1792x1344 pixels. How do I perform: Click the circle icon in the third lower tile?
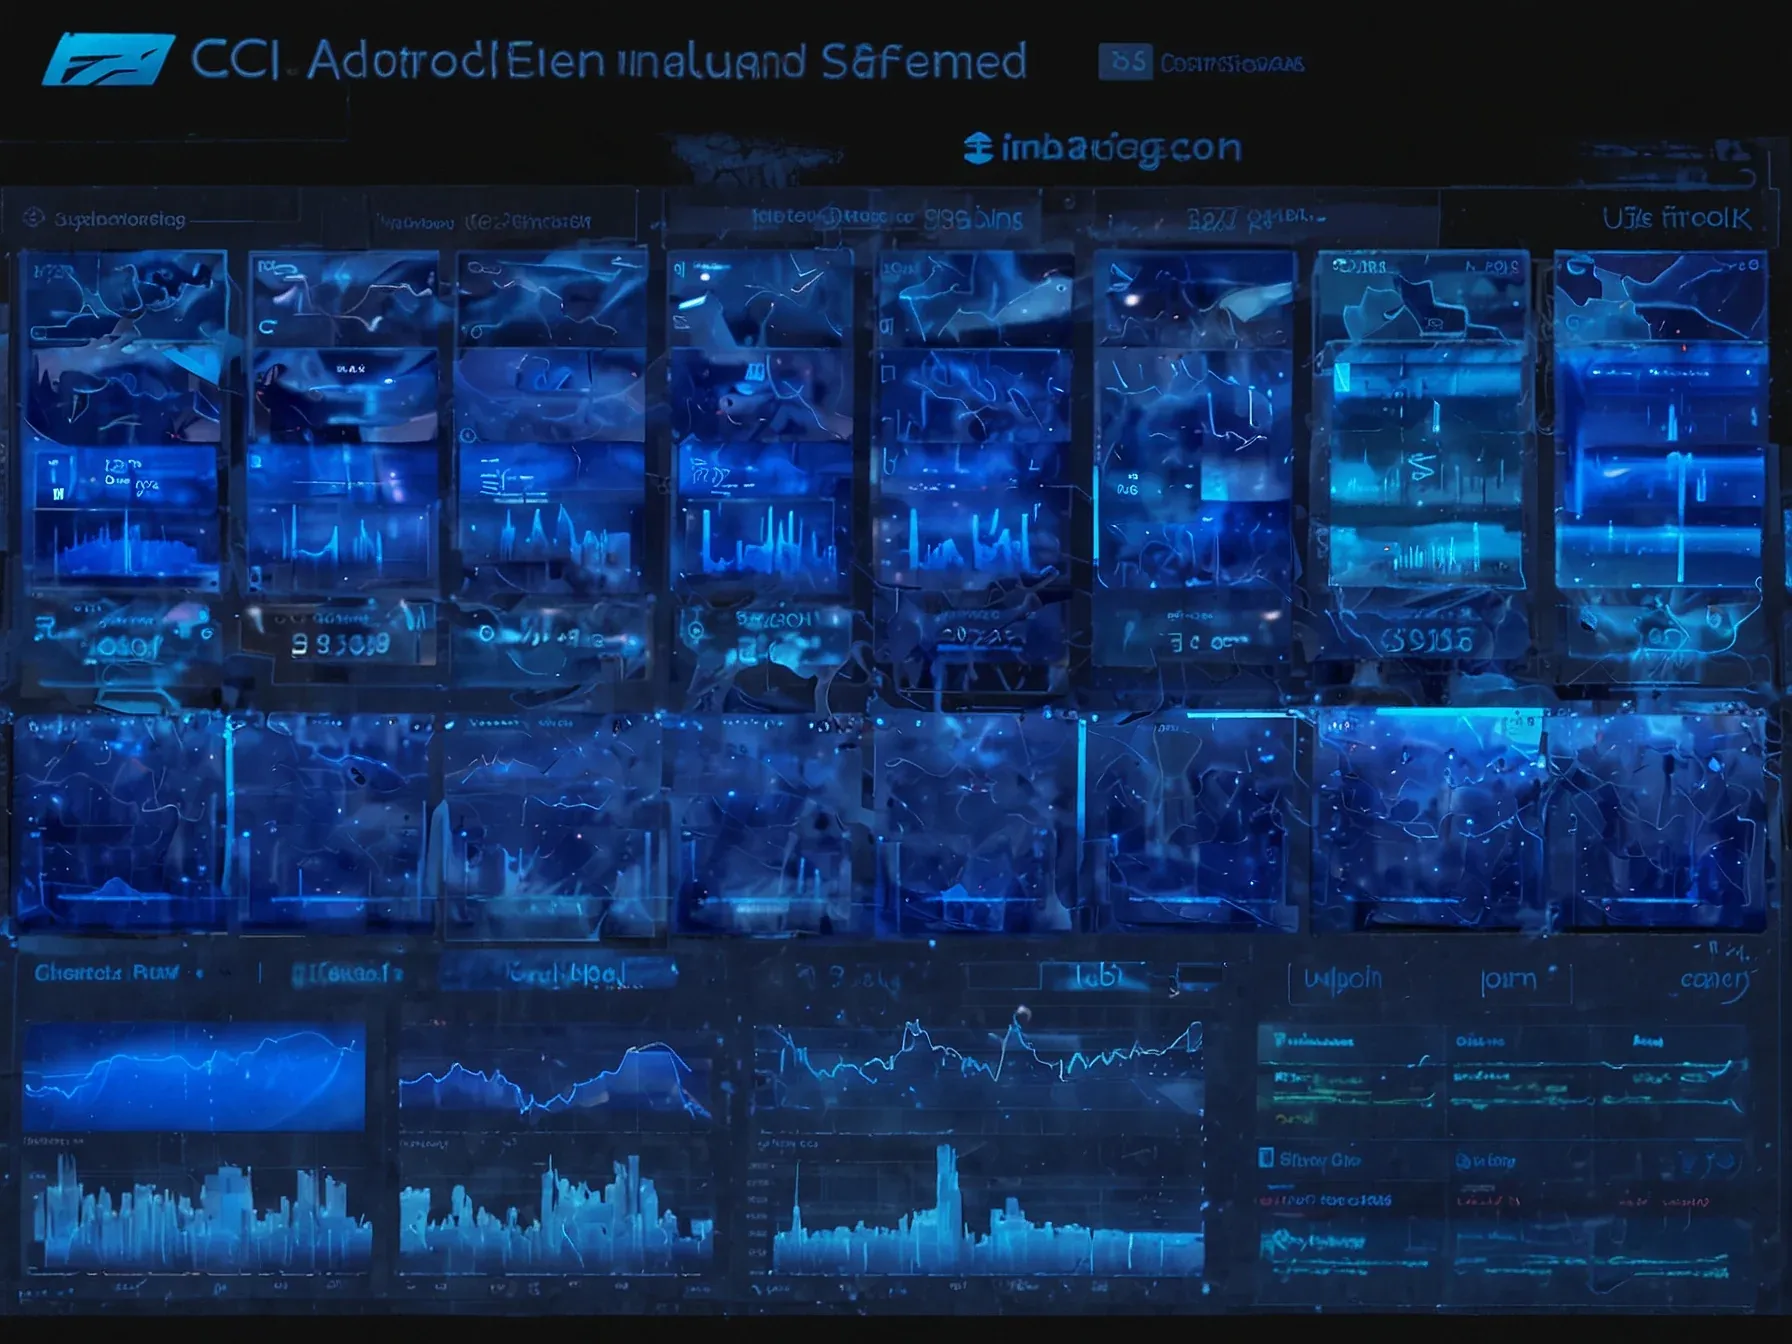(x=487, y=634)
